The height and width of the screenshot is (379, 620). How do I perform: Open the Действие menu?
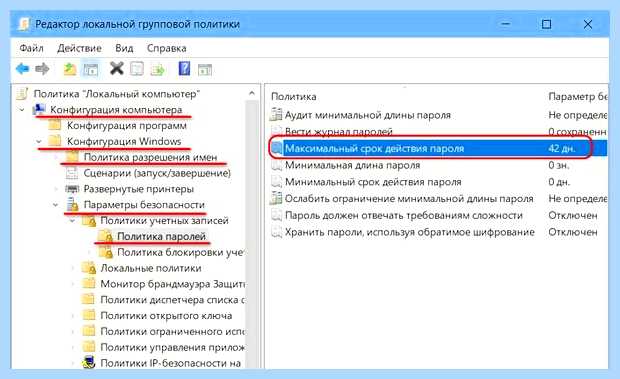tap(79, 48)
